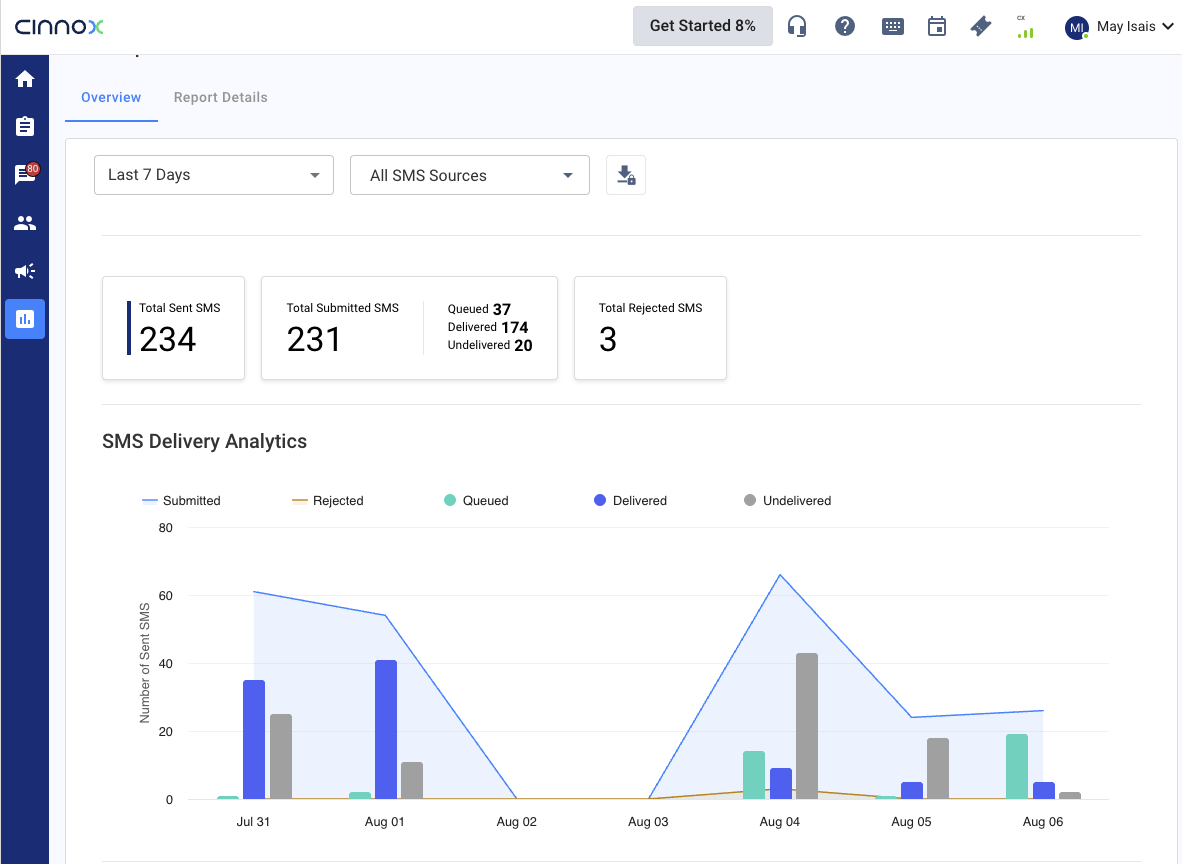Click the reports chart sidebar icon
The width and height of the screenshot is (1182, 864).
pyautogui.click(x=25, y=319)
